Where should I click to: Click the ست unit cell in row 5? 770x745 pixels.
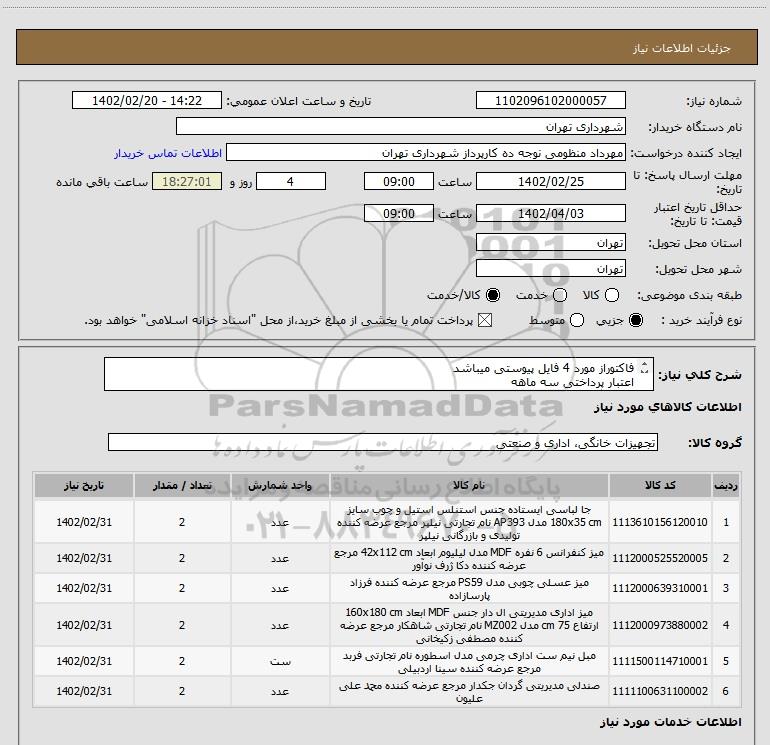(x=280, y=662)
